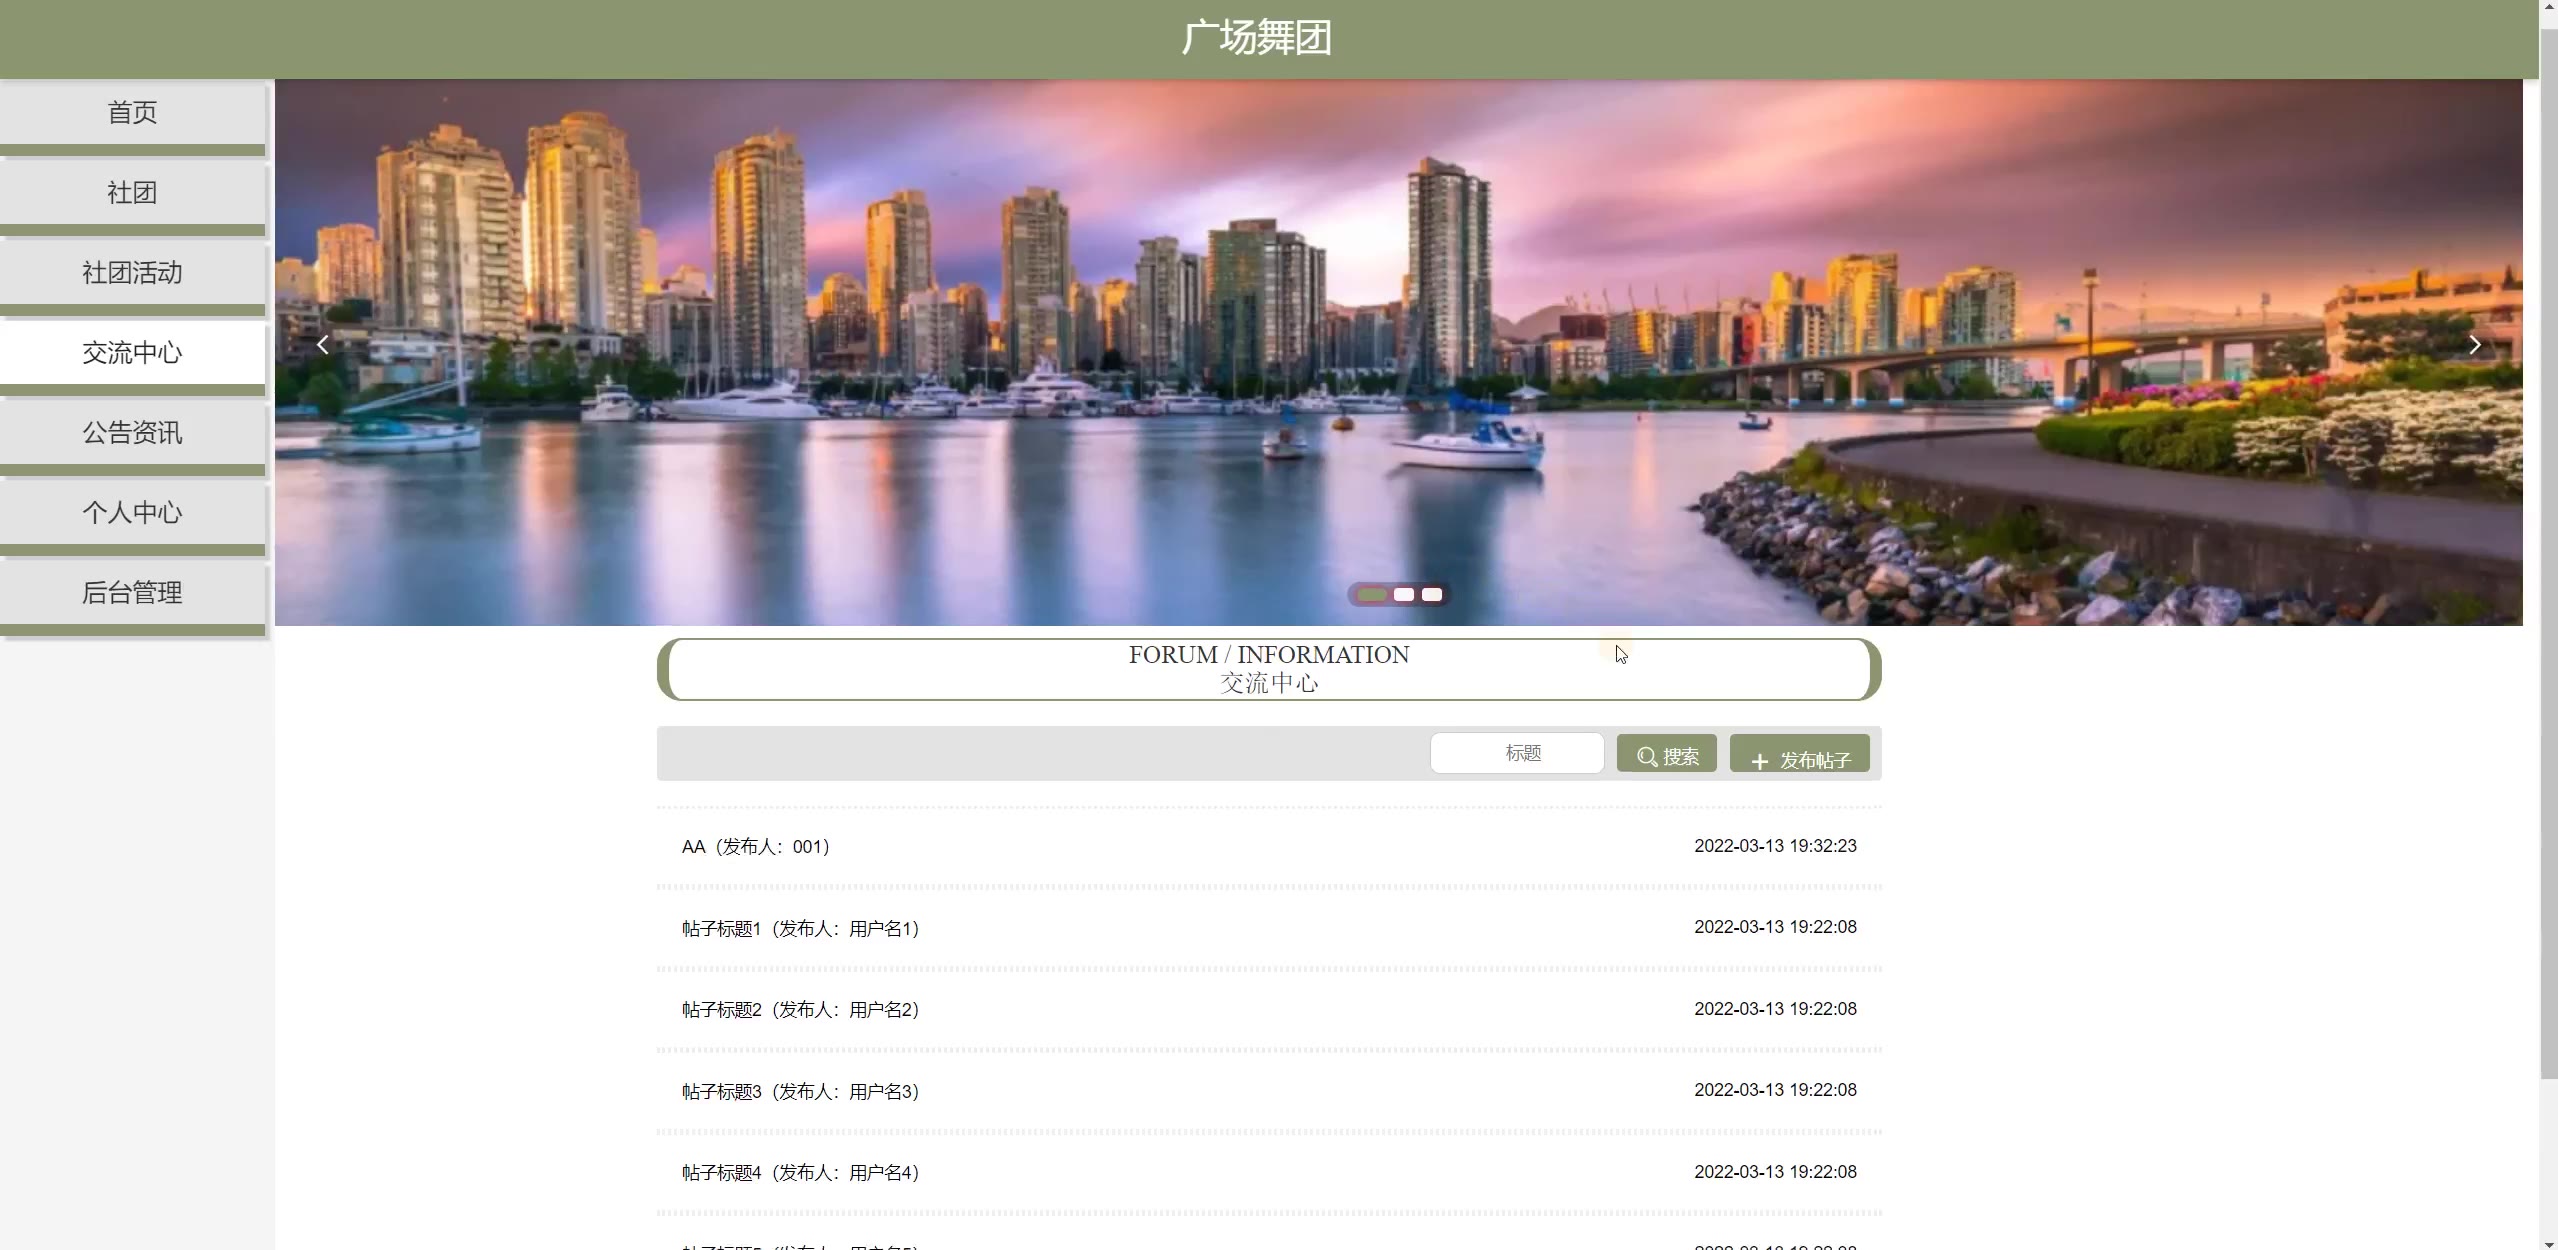
Task: Open 个人中心 from the sidebar
Action: click(x=132, y=513)
